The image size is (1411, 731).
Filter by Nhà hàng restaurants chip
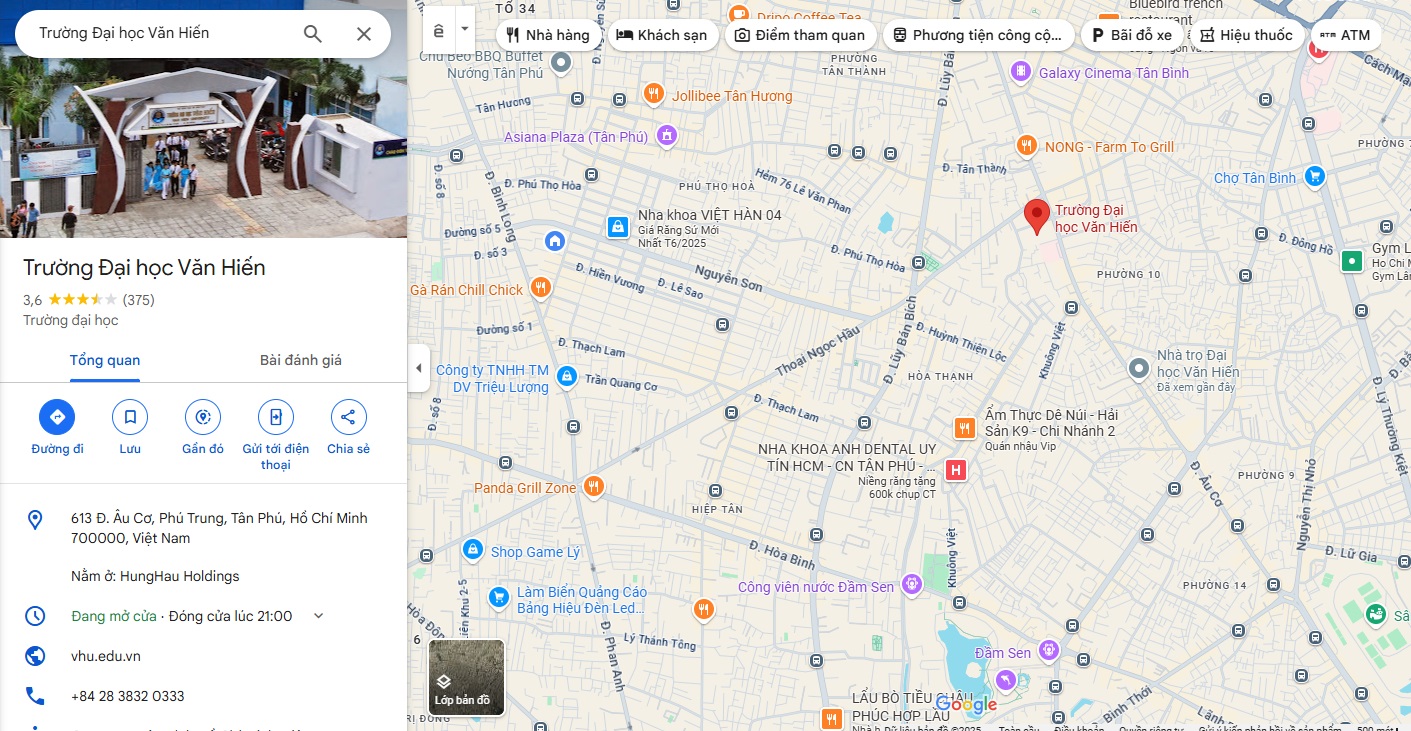click(x=548, y=35)
